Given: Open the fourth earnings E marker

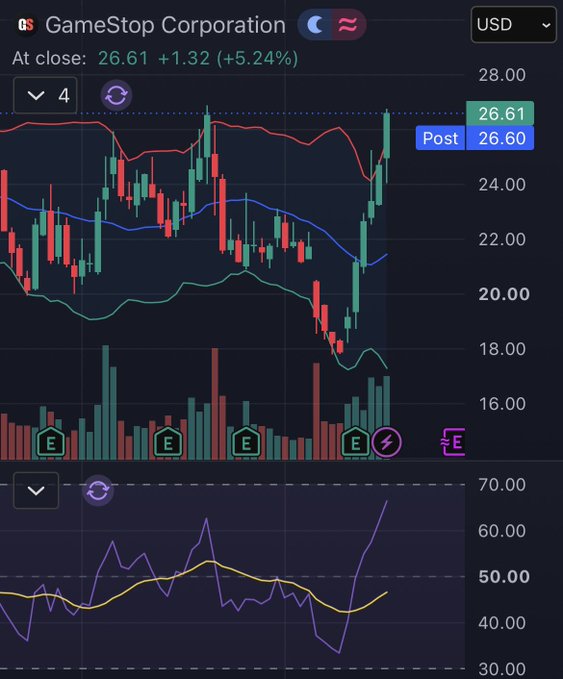Looking at the screenshot, I should [x=355, y=443].
